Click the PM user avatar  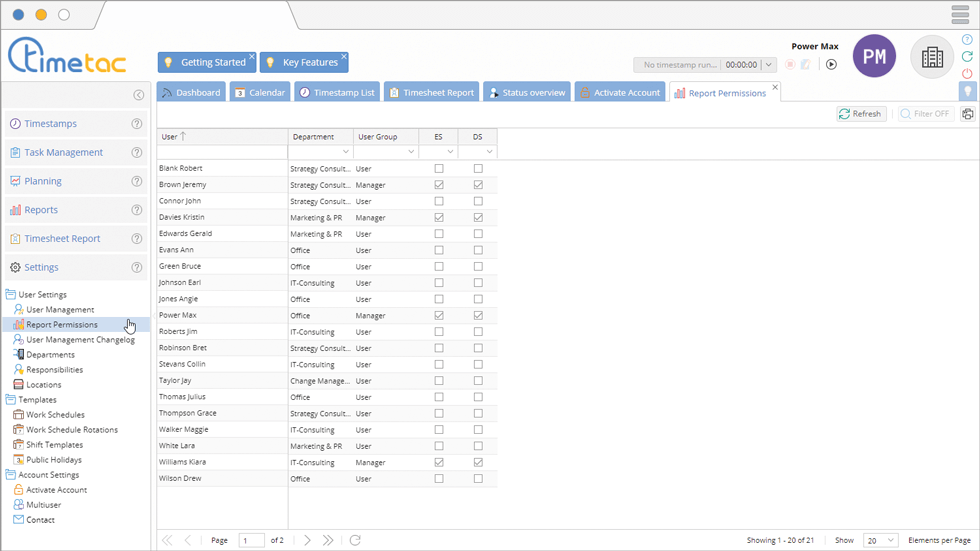[874, 56]
